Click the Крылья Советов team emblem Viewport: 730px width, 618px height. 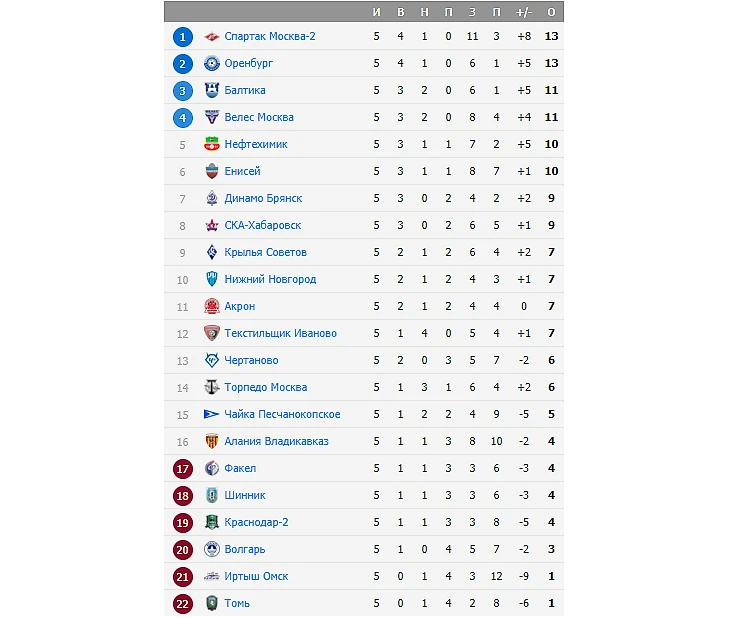212,253
